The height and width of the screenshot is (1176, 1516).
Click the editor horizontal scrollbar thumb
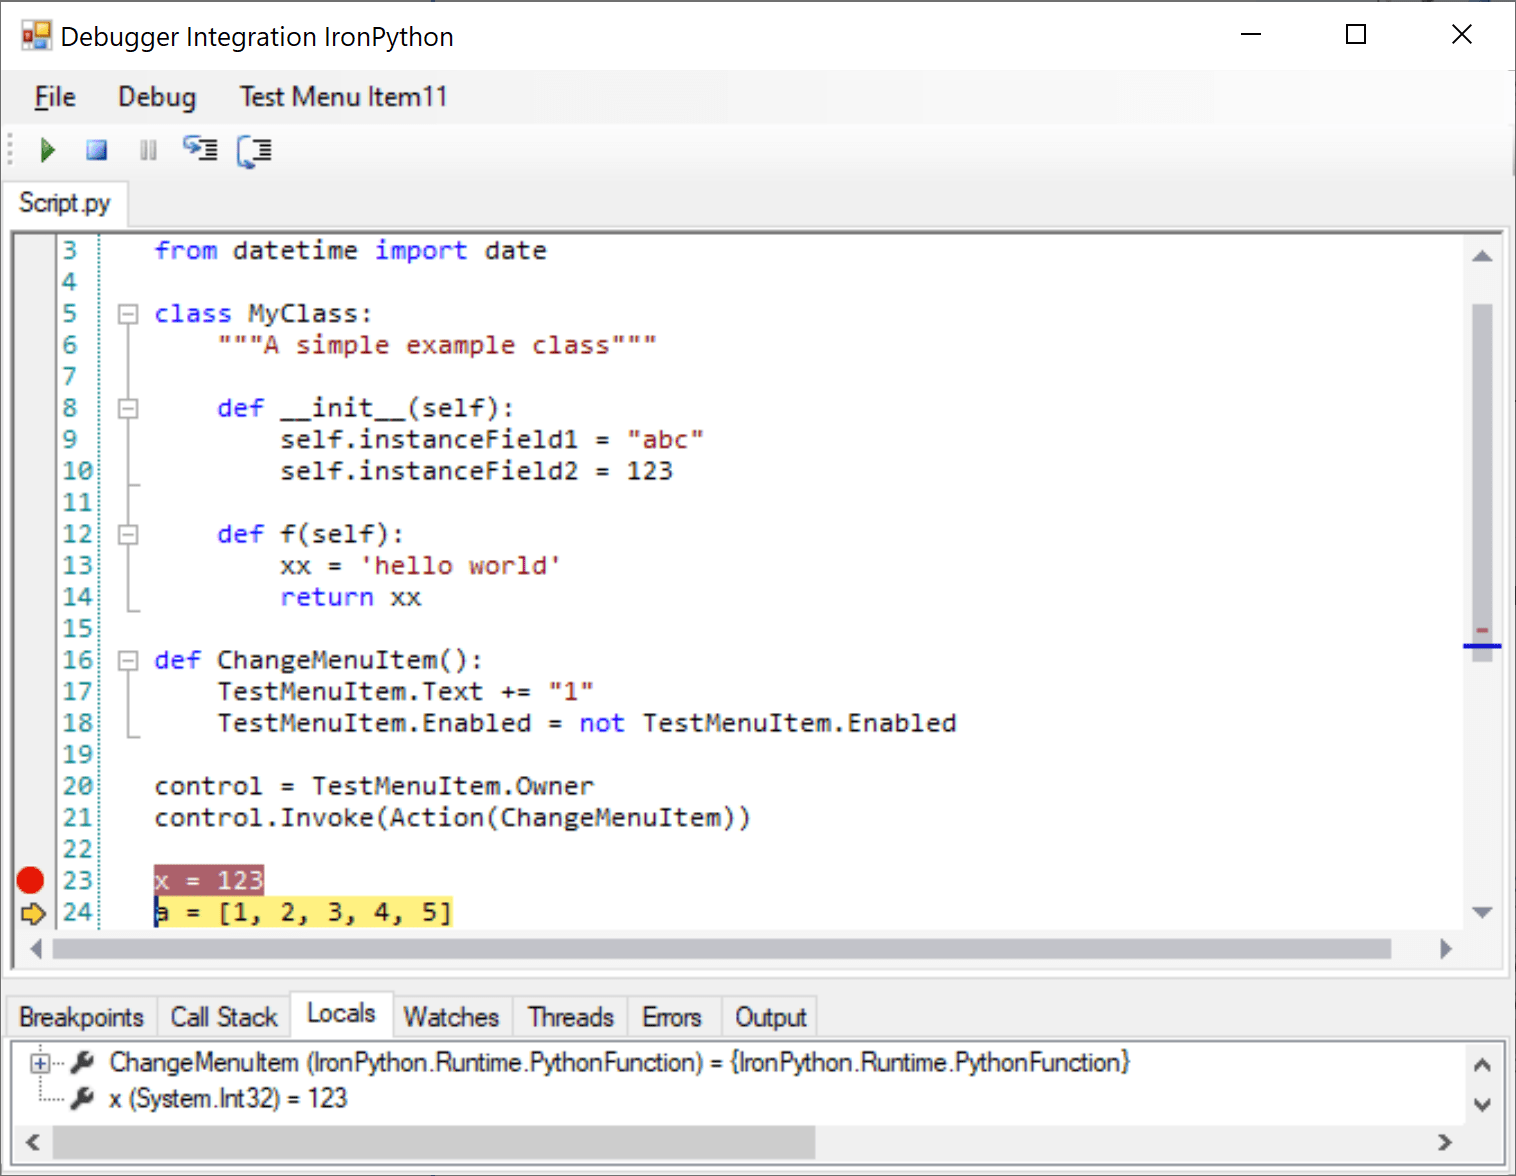[720, 948]
